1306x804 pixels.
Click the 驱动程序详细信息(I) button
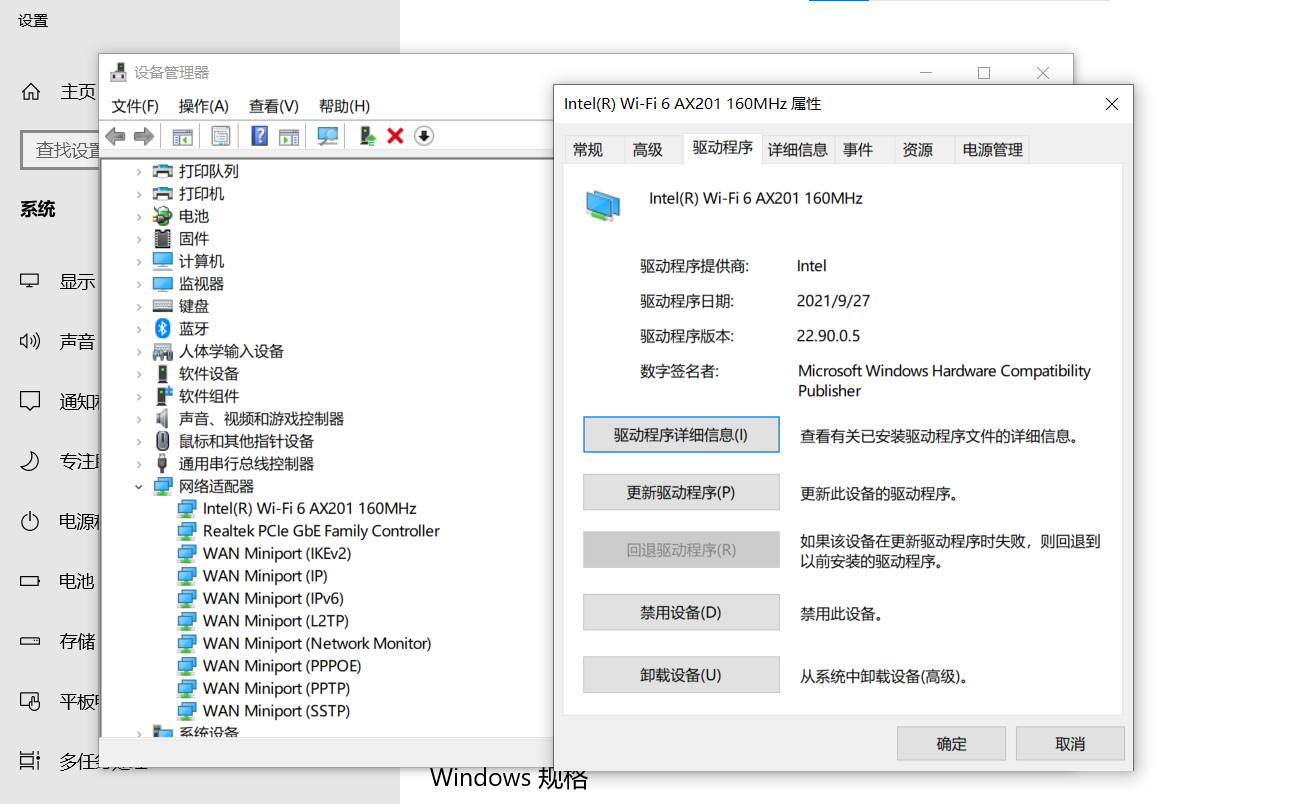click(x=681, y=435)
